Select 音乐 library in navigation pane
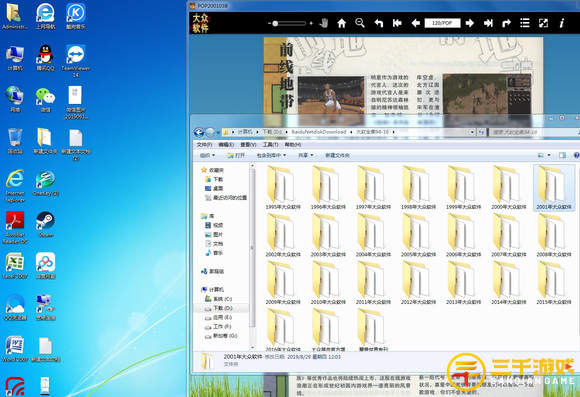The image size is (580, 397). pos(214,253)
